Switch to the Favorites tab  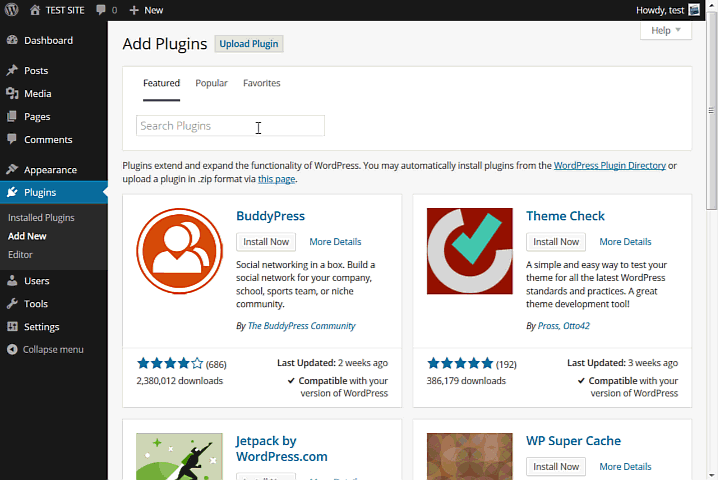click(261, 83)
